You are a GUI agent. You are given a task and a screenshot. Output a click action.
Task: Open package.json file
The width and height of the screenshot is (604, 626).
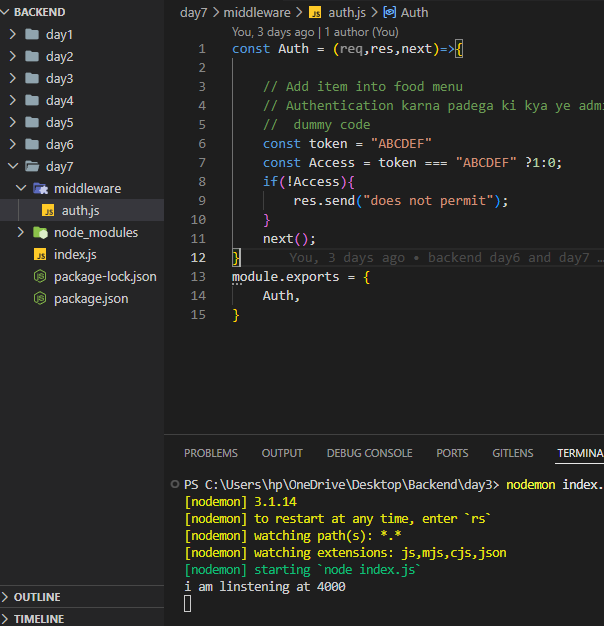point(91,298)
